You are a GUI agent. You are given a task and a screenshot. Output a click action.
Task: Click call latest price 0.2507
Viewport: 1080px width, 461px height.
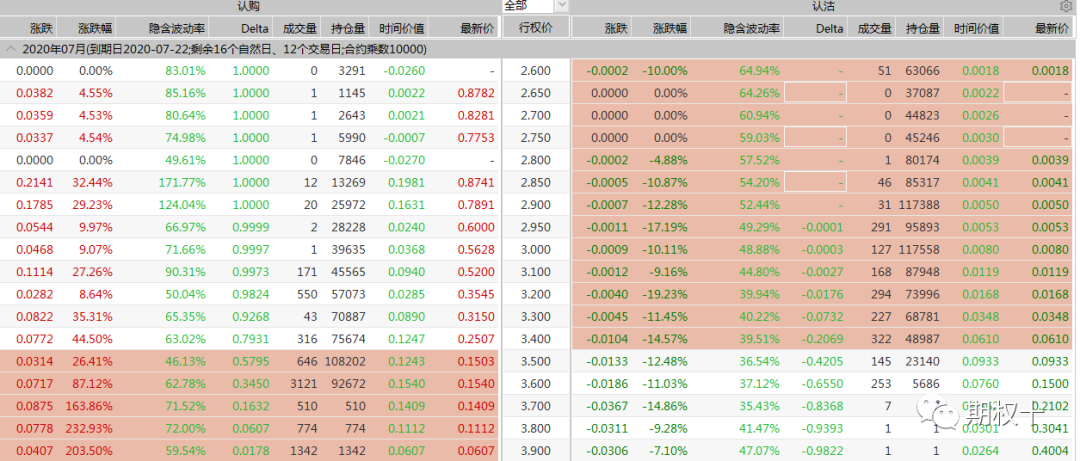click(475, 339)
